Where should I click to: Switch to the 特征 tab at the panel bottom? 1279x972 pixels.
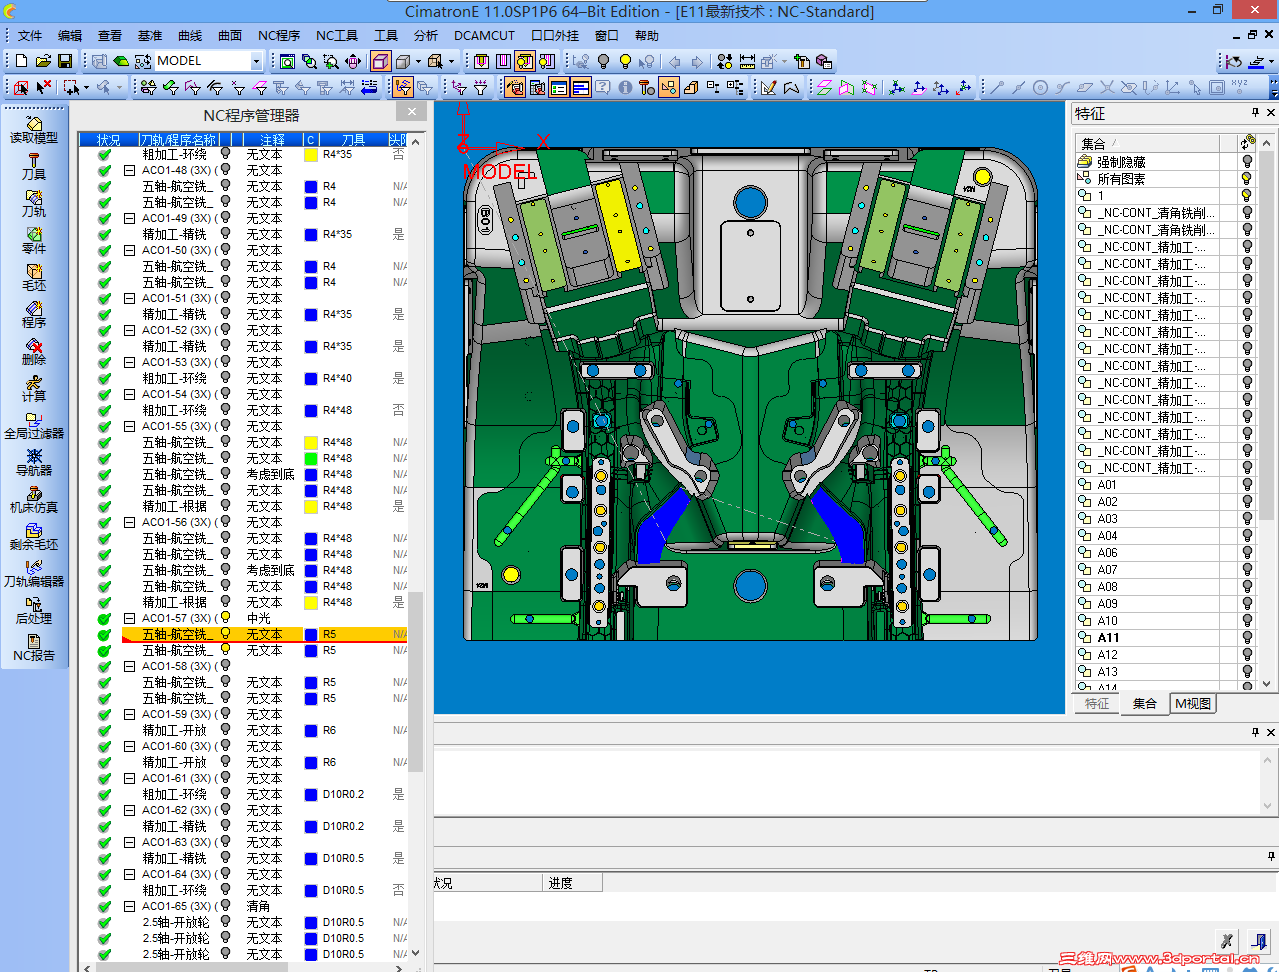point(1097,703)
